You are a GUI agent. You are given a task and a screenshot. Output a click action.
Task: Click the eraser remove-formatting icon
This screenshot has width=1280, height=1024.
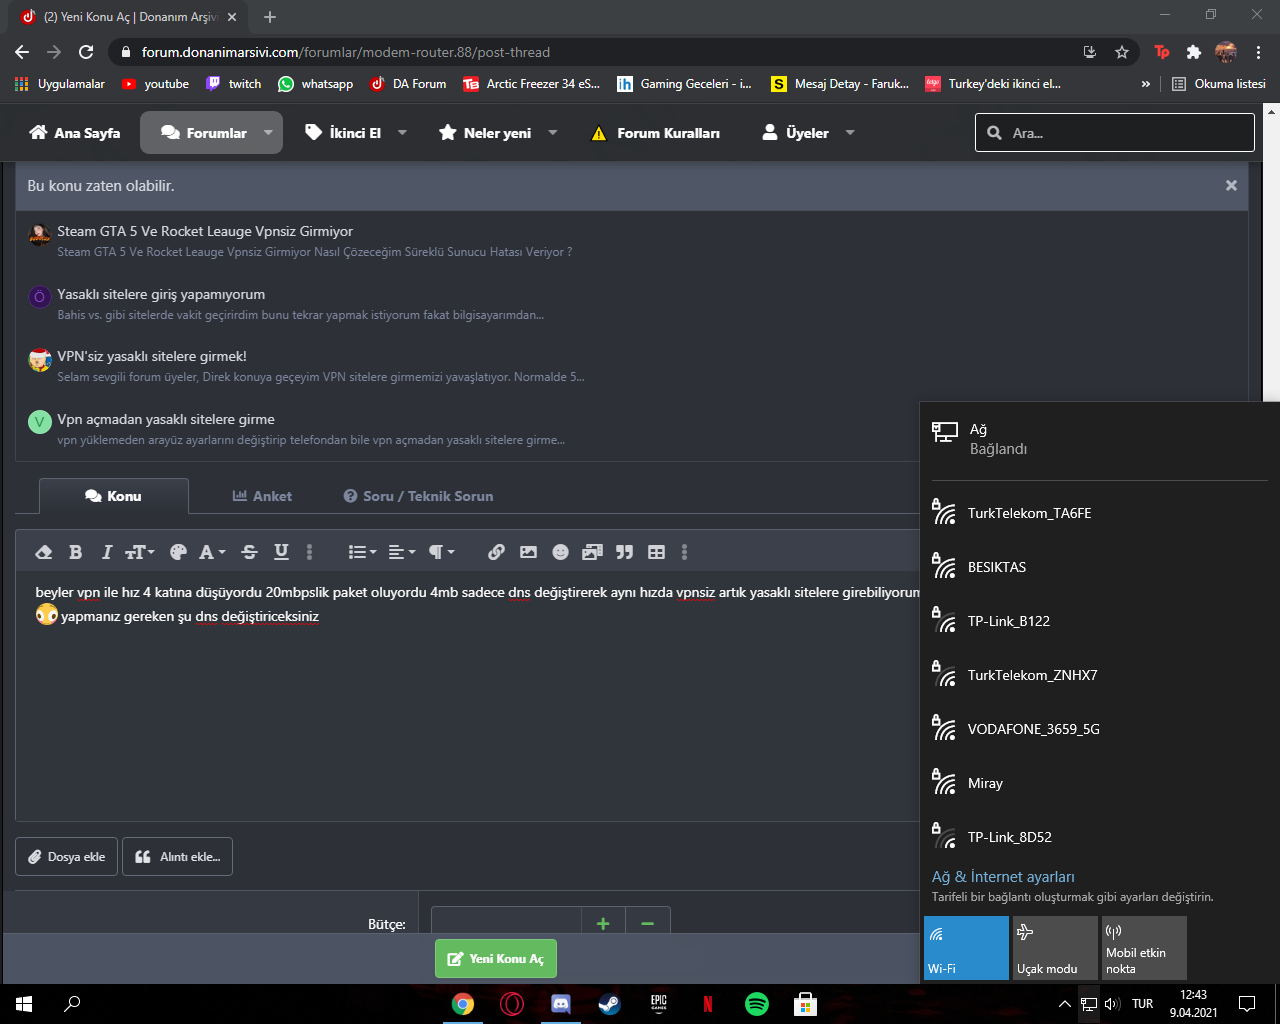[x=44, y=552]
